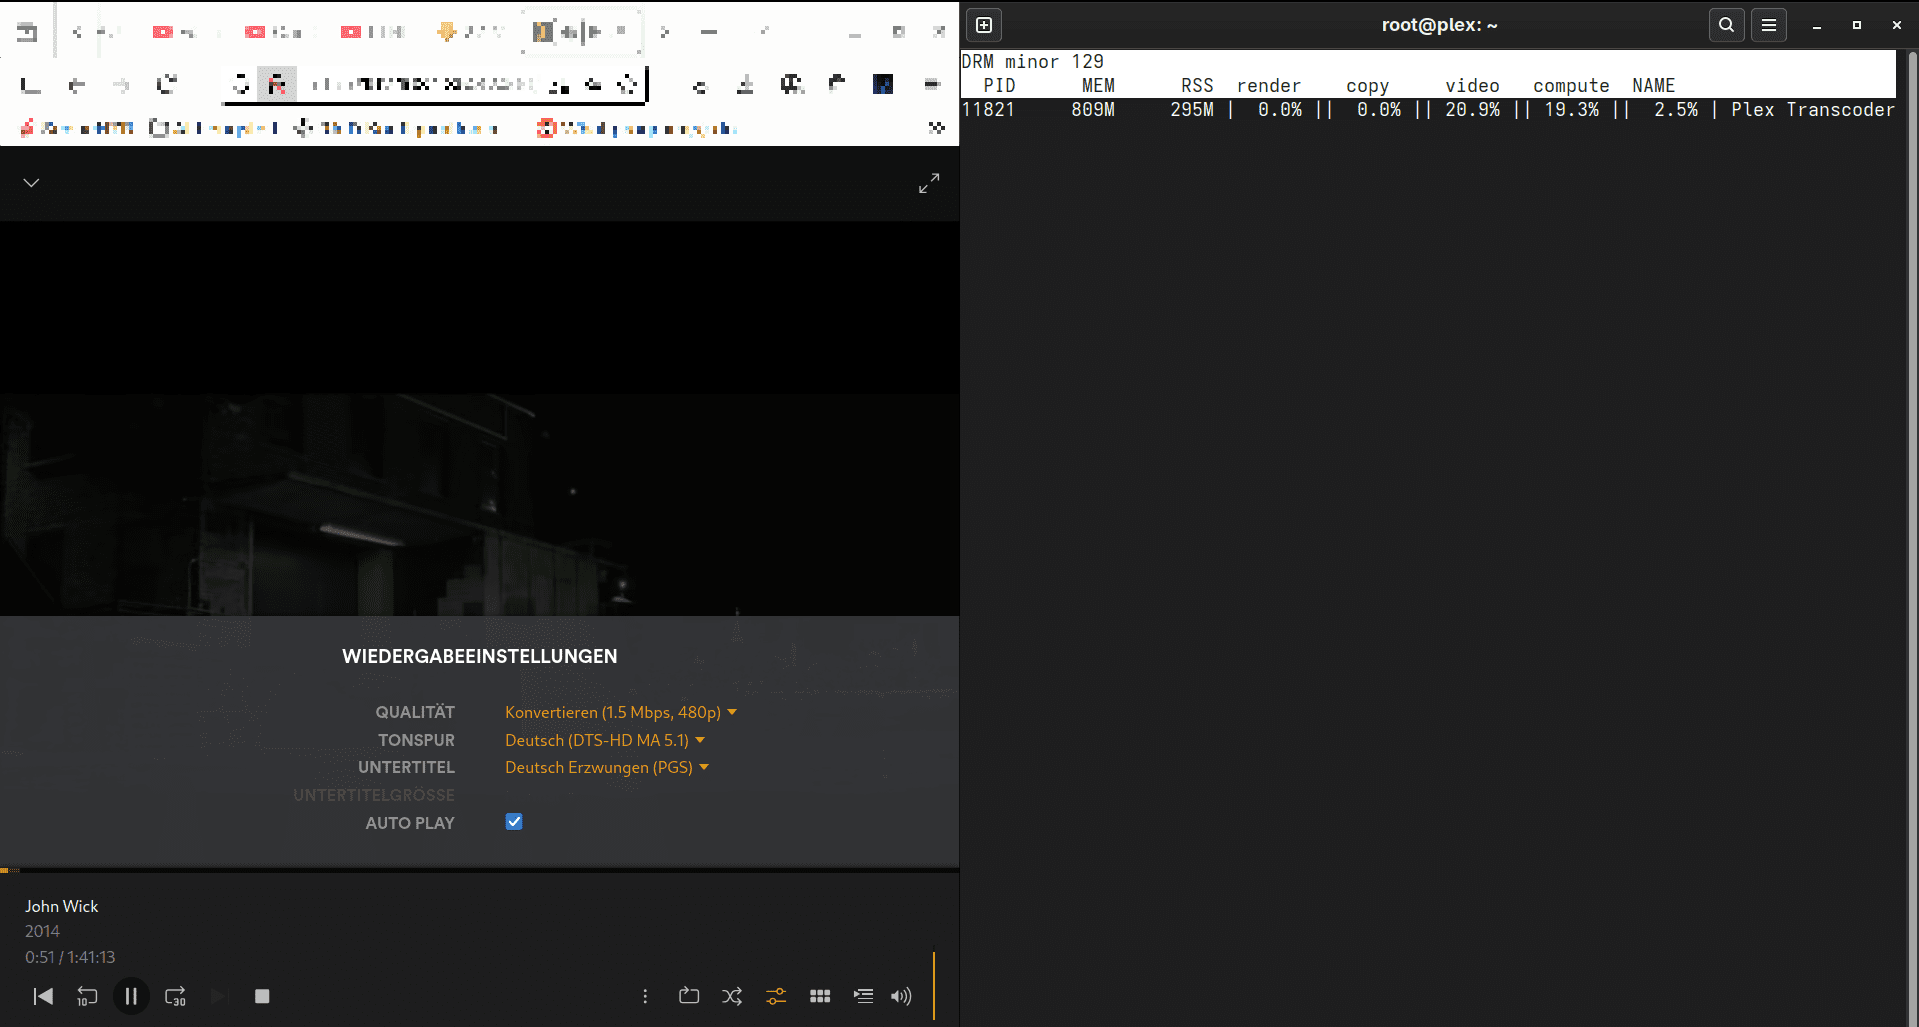Toggle shuffle mode
The image size is (1919, 1027).
[732, 996]
